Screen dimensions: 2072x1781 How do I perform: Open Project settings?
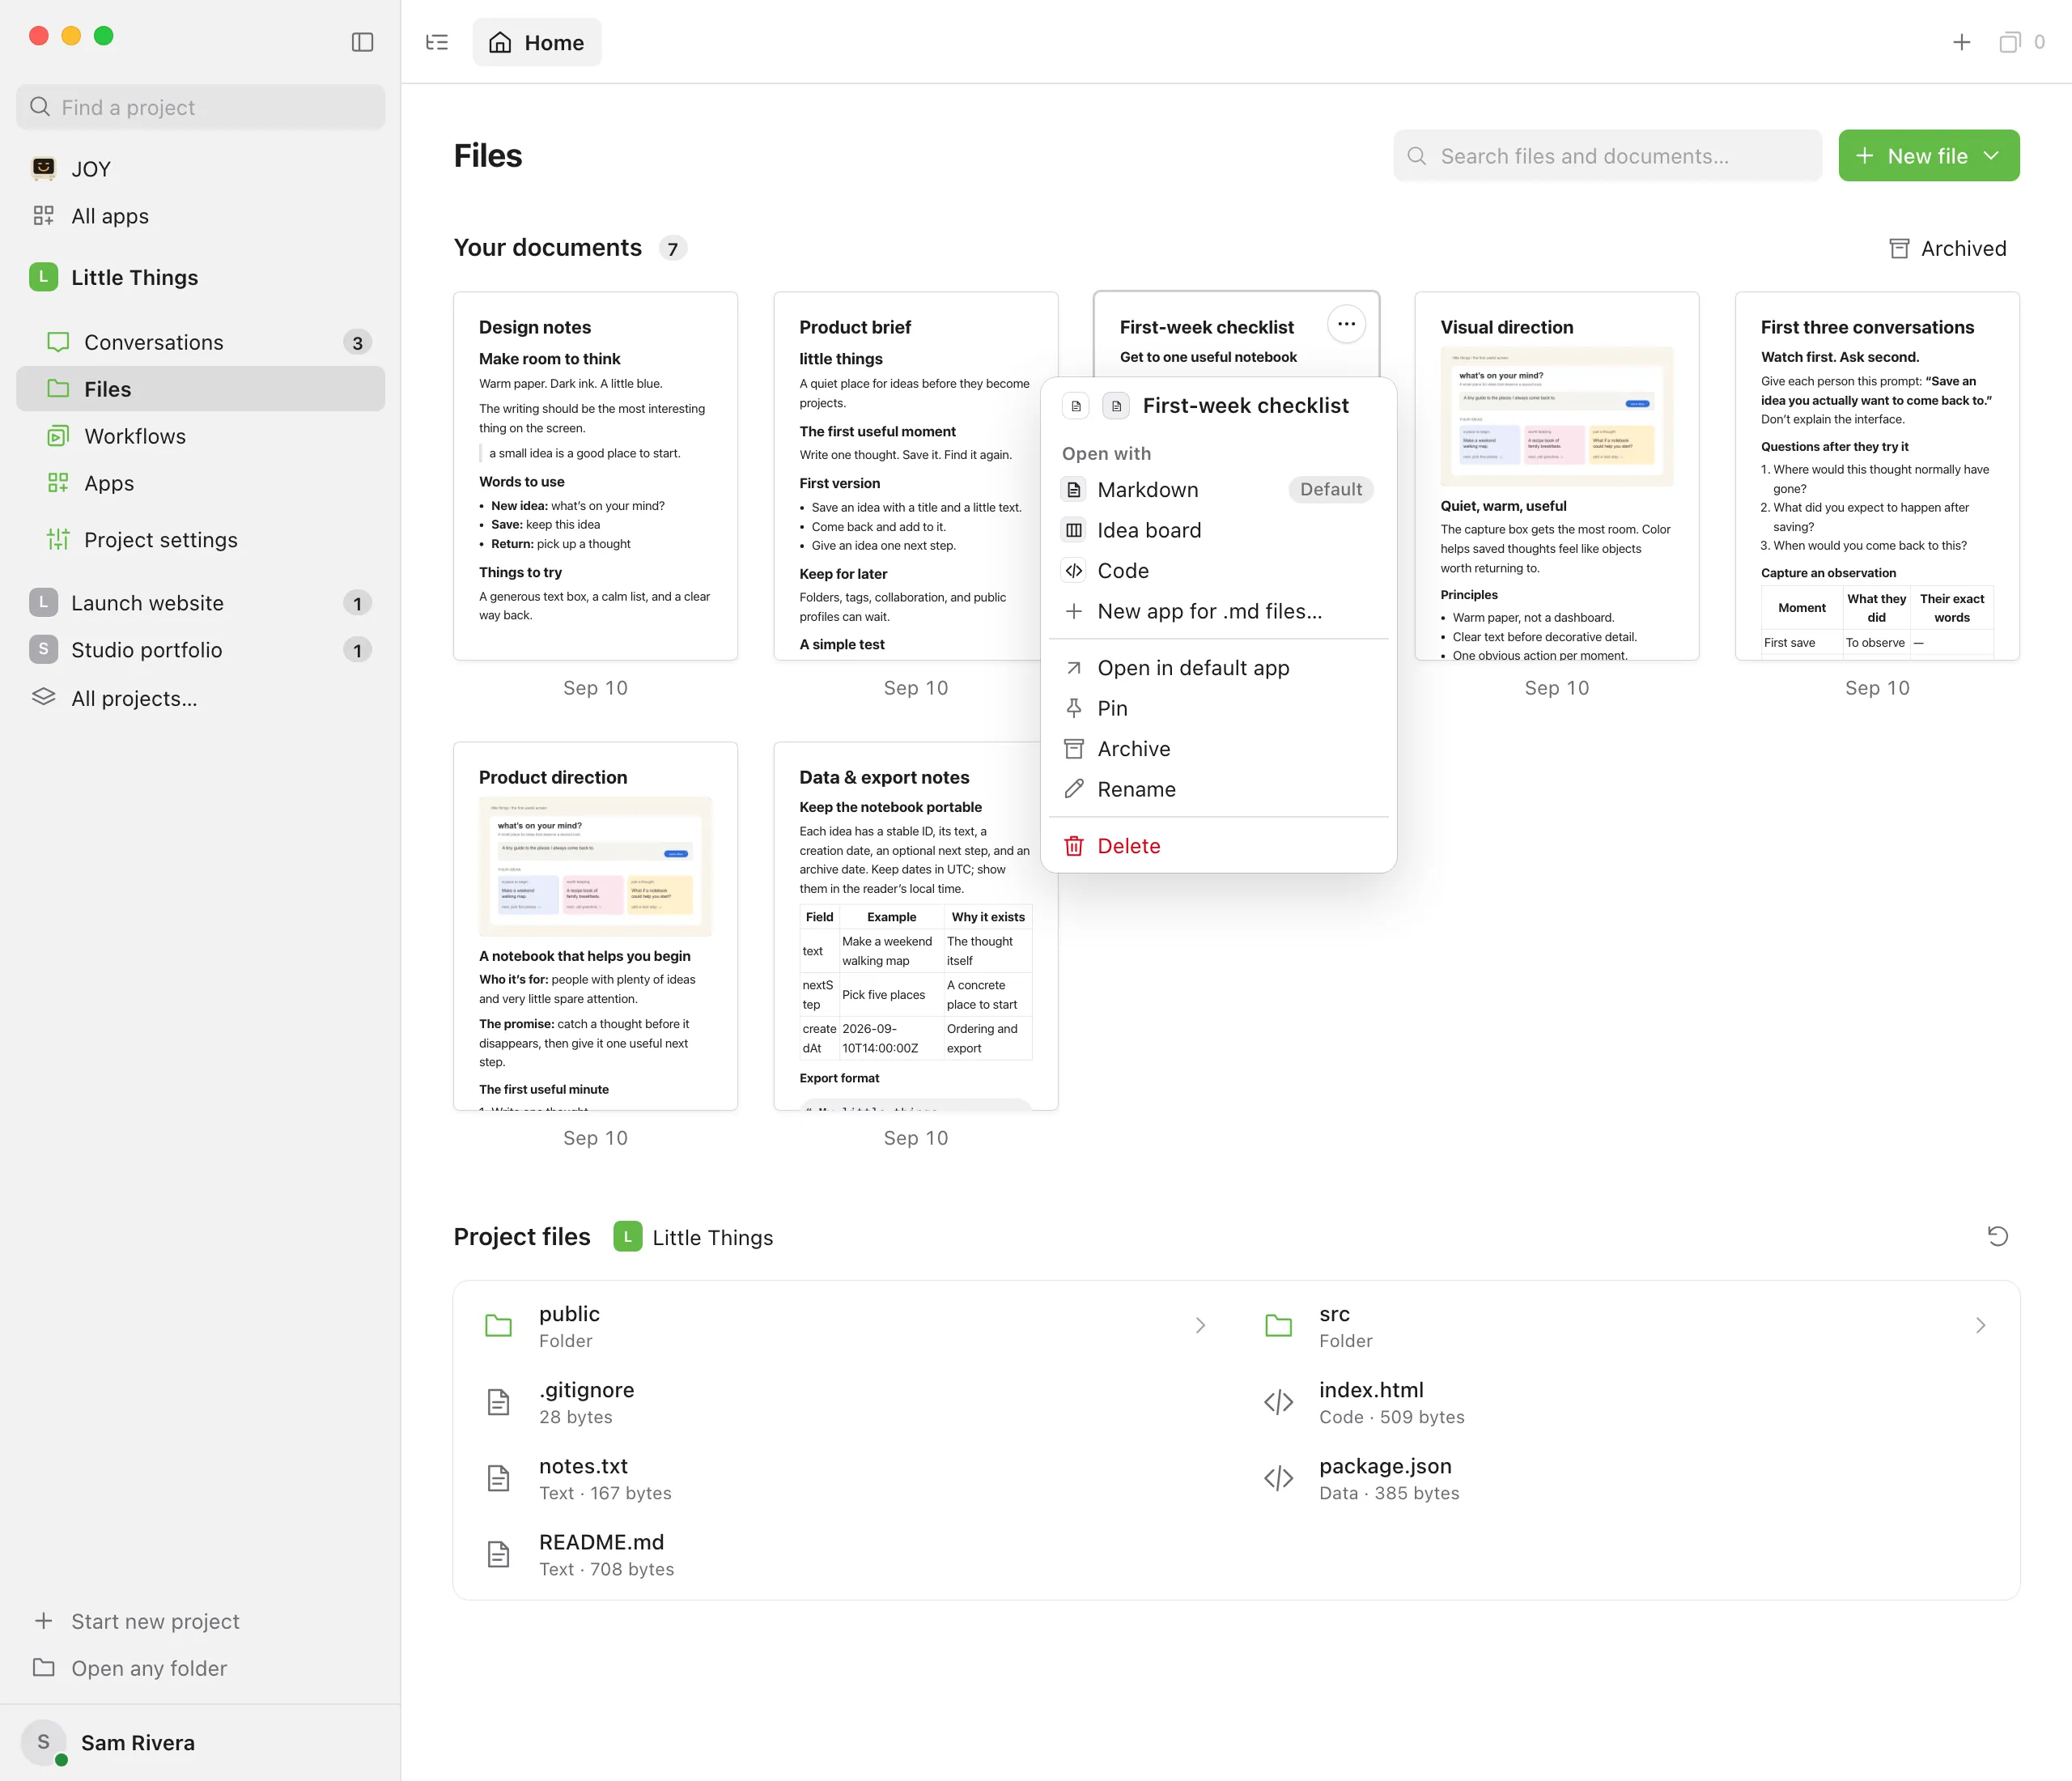point(201,540)
